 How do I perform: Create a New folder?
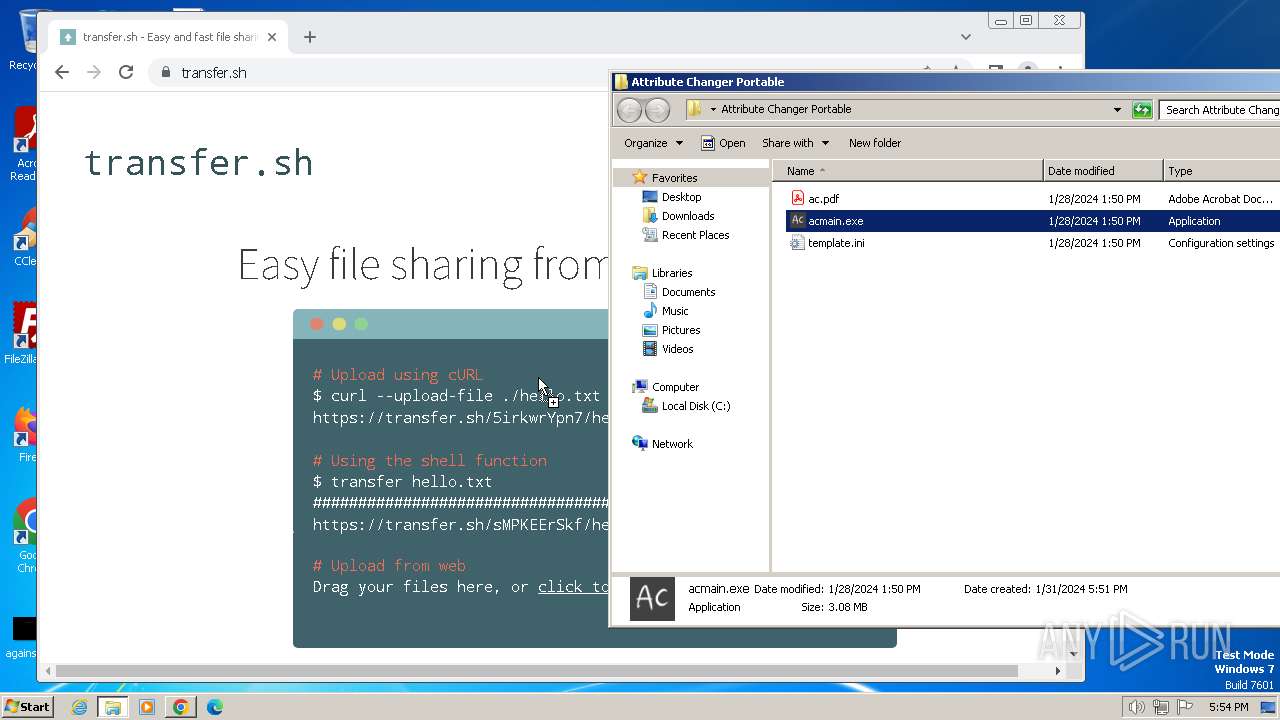point(875,143)
